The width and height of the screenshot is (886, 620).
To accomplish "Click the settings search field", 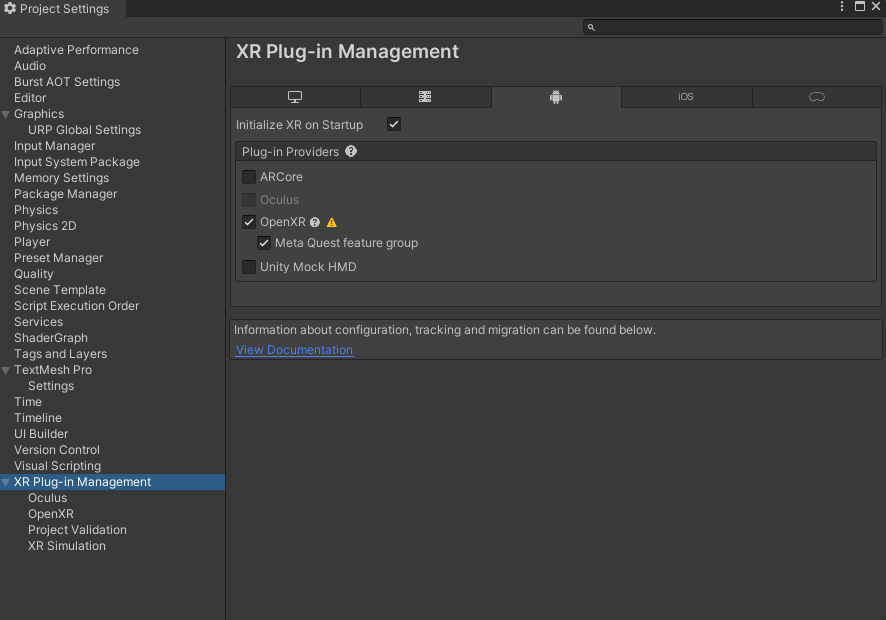I will click(x=730, y=27).
